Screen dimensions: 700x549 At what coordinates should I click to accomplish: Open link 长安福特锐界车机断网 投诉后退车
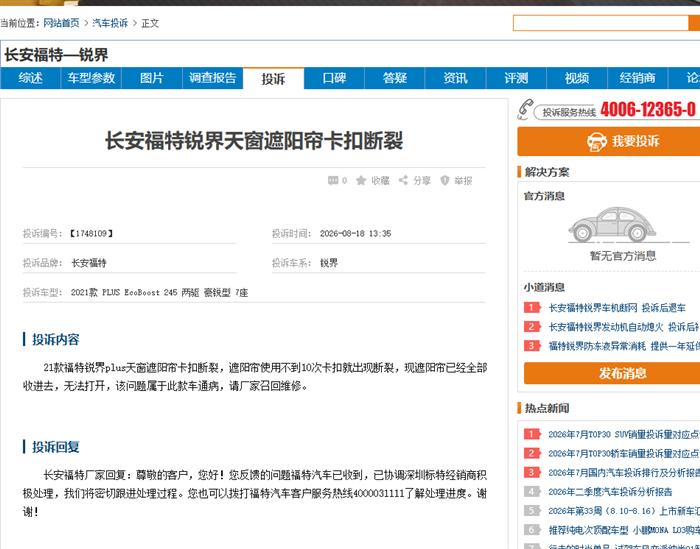tap(617, 308)
